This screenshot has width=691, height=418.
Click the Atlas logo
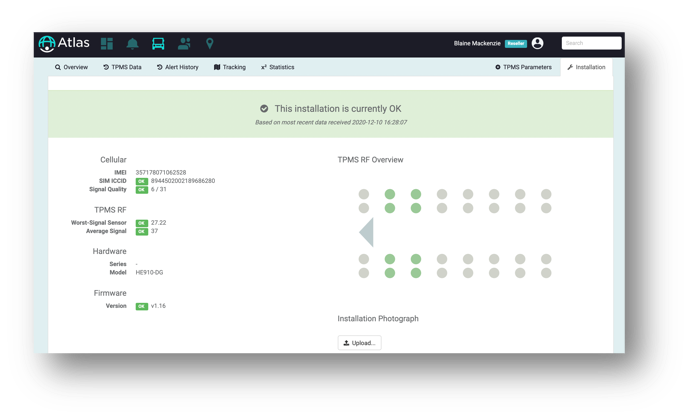coord(64,43)
